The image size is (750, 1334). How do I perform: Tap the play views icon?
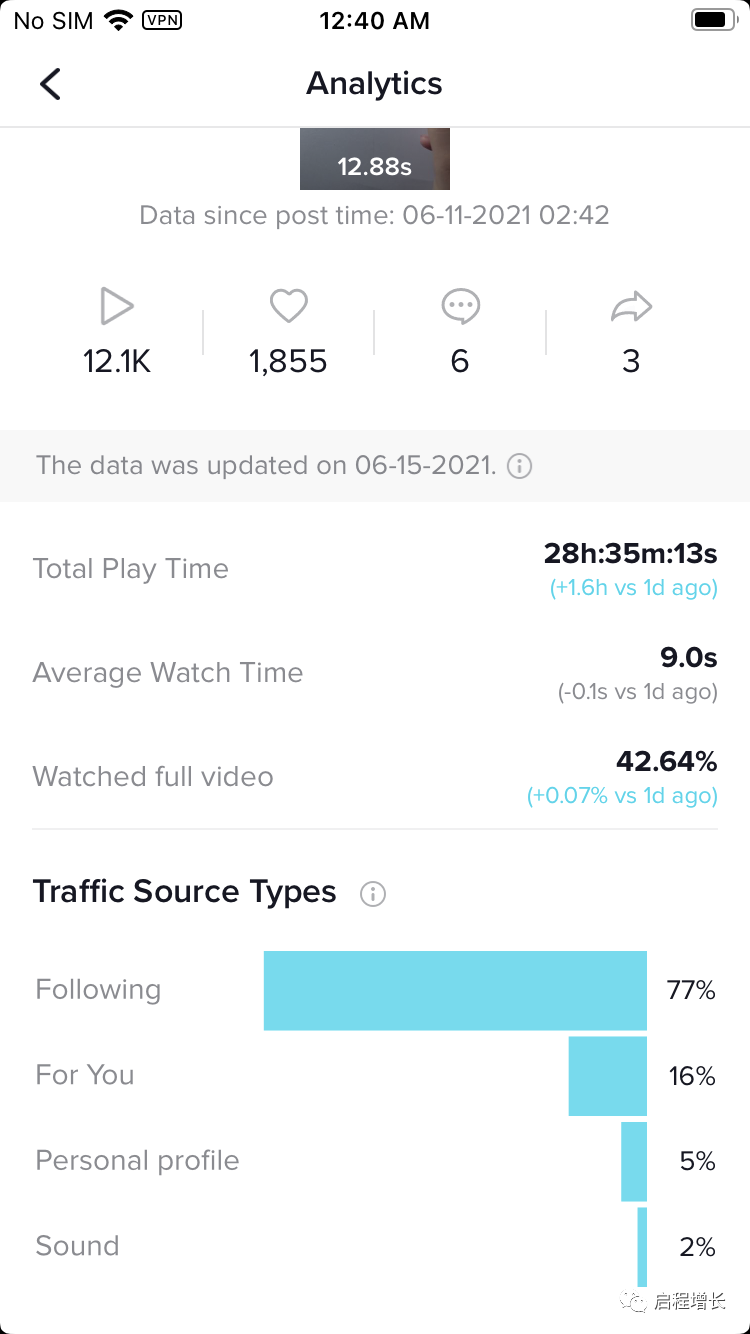pos(117,306)
